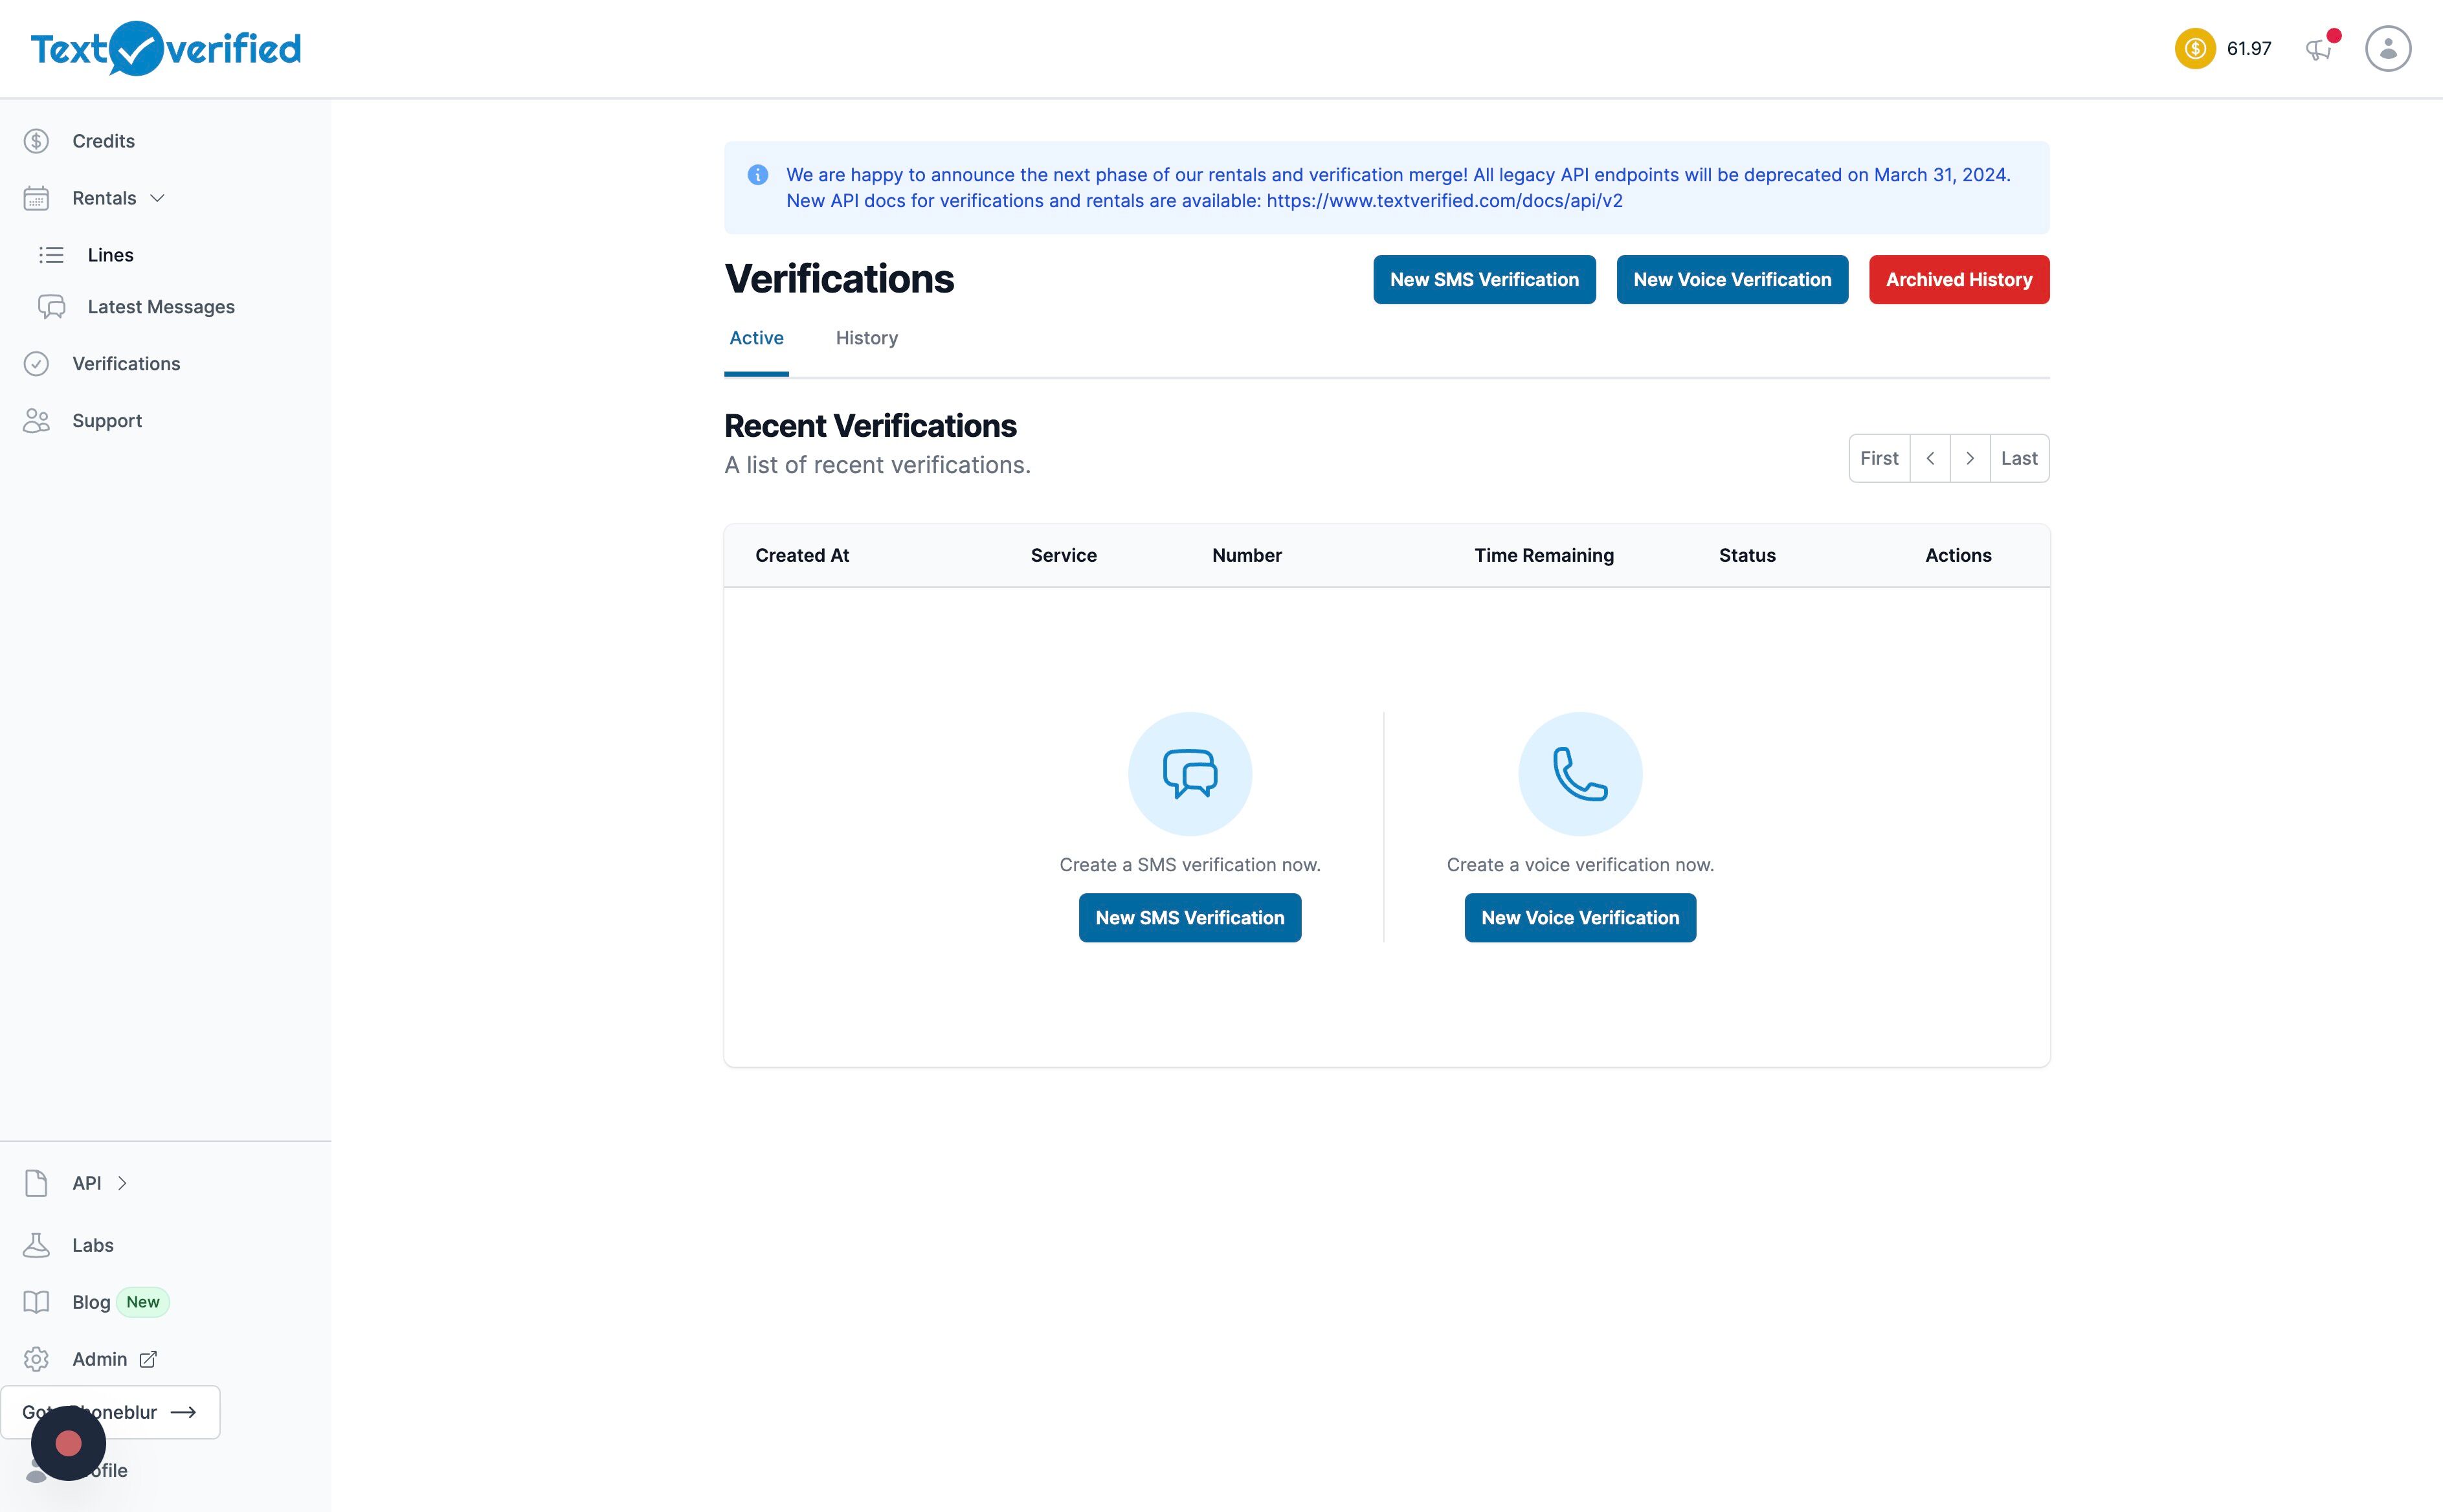Screen dimensions: 2443x1512
Task: Open Admin via the gear icon
Action: pos(37,1359)
